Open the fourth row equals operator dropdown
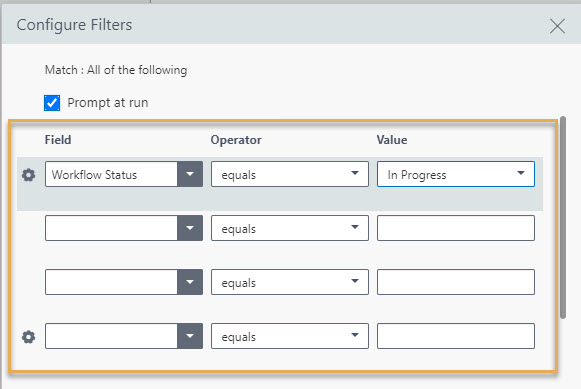This screenshot has height=389, width=581. tap(290, 336)
